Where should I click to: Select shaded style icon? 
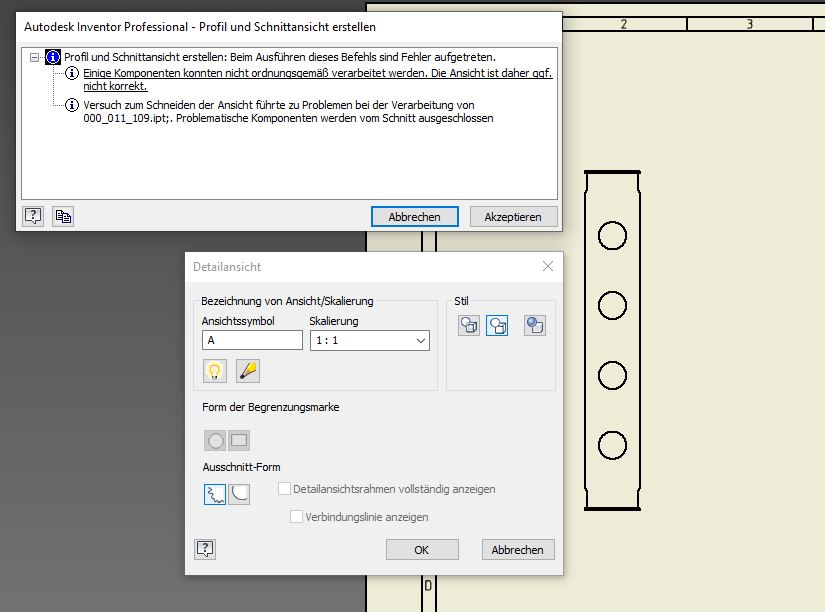535,325
